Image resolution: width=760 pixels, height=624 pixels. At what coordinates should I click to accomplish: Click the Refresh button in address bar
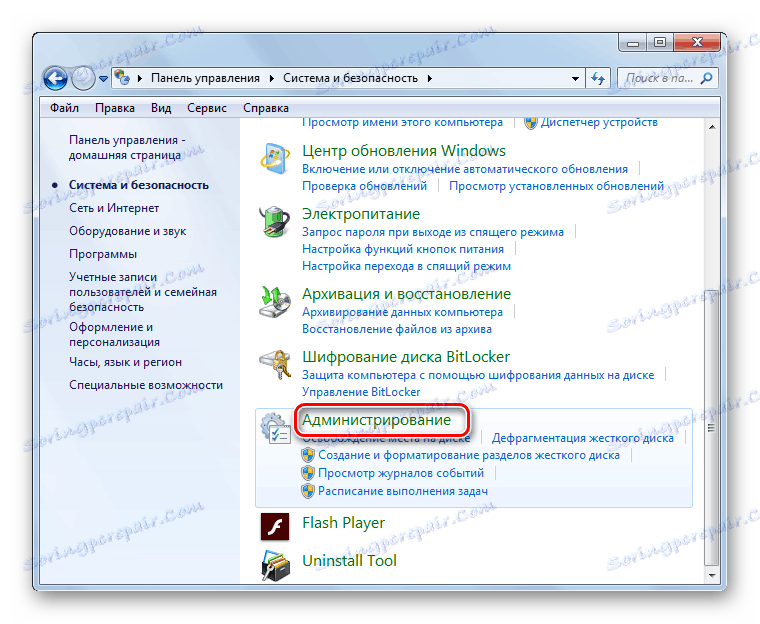click(598, 78)
